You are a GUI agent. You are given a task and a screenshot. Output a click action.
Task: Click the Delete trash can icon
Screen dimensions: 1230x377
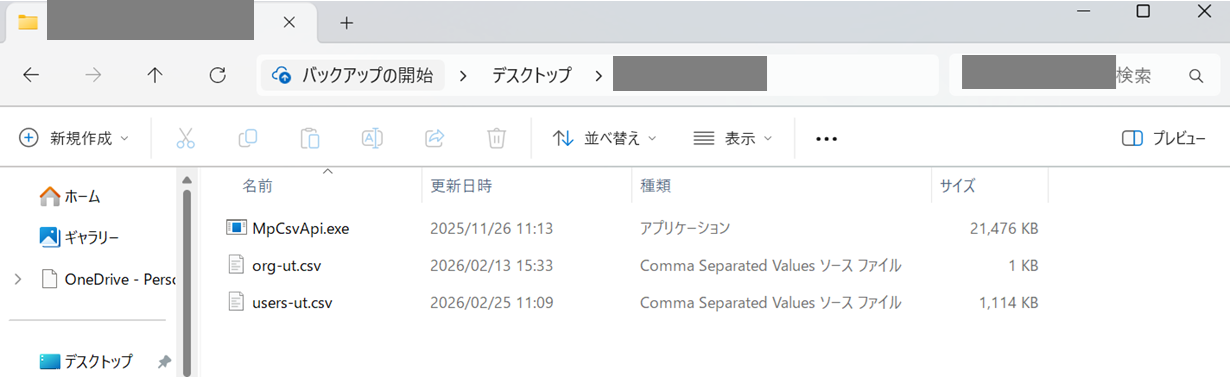coord(497,138)
